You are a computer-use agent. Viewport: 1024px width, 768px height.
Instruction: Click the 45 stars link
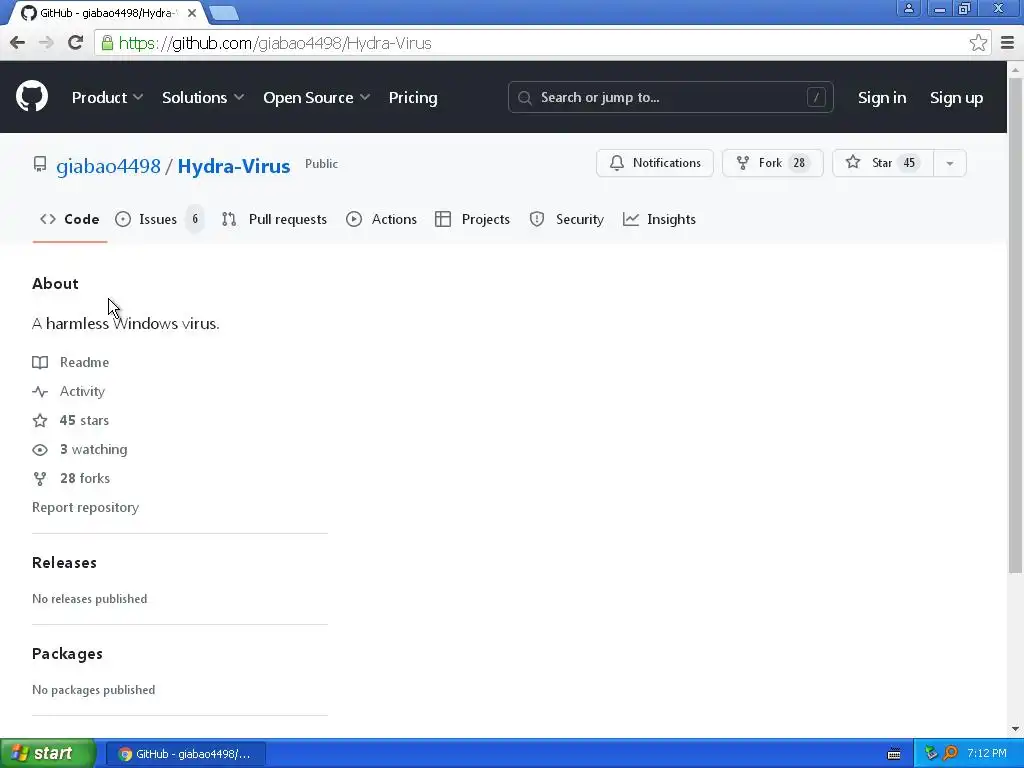[x=71, y=421]
